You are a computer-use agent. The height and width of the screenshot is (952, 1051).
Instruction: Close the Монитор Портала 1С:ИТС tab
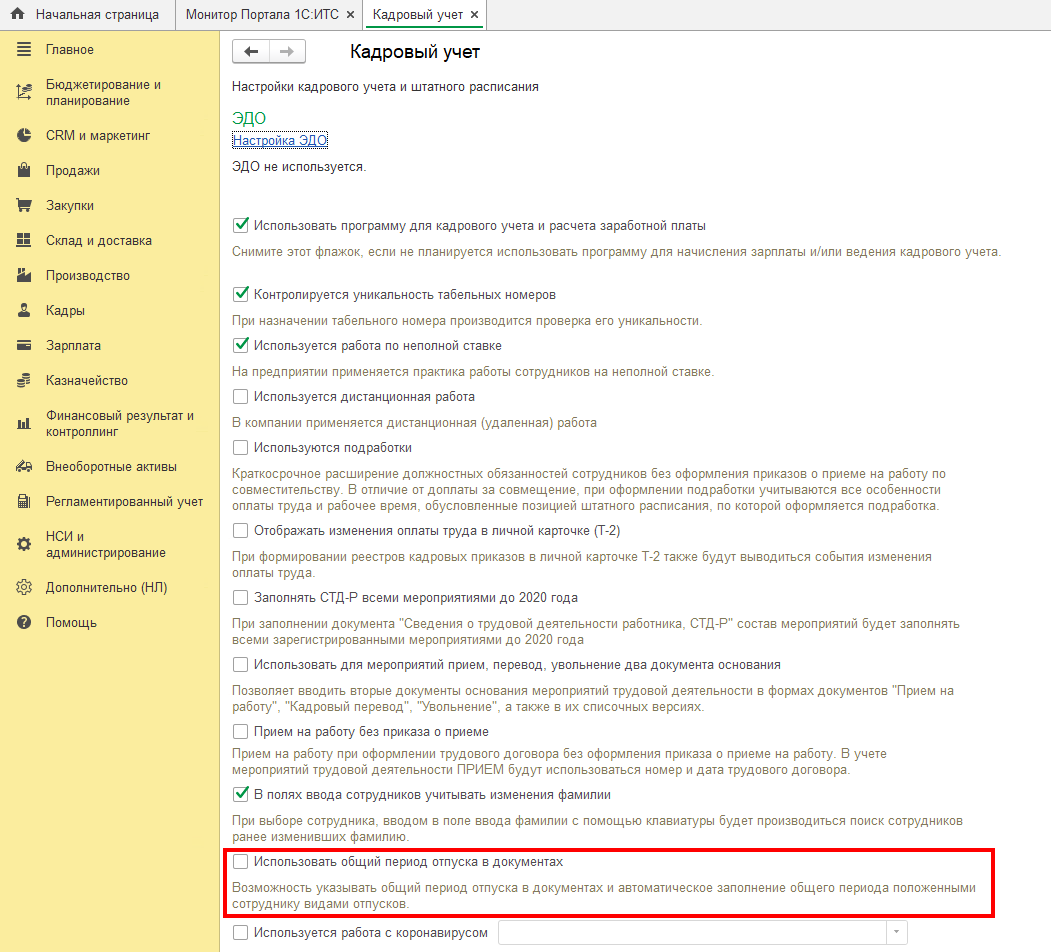pyautogui.click(x=350, y=15)
